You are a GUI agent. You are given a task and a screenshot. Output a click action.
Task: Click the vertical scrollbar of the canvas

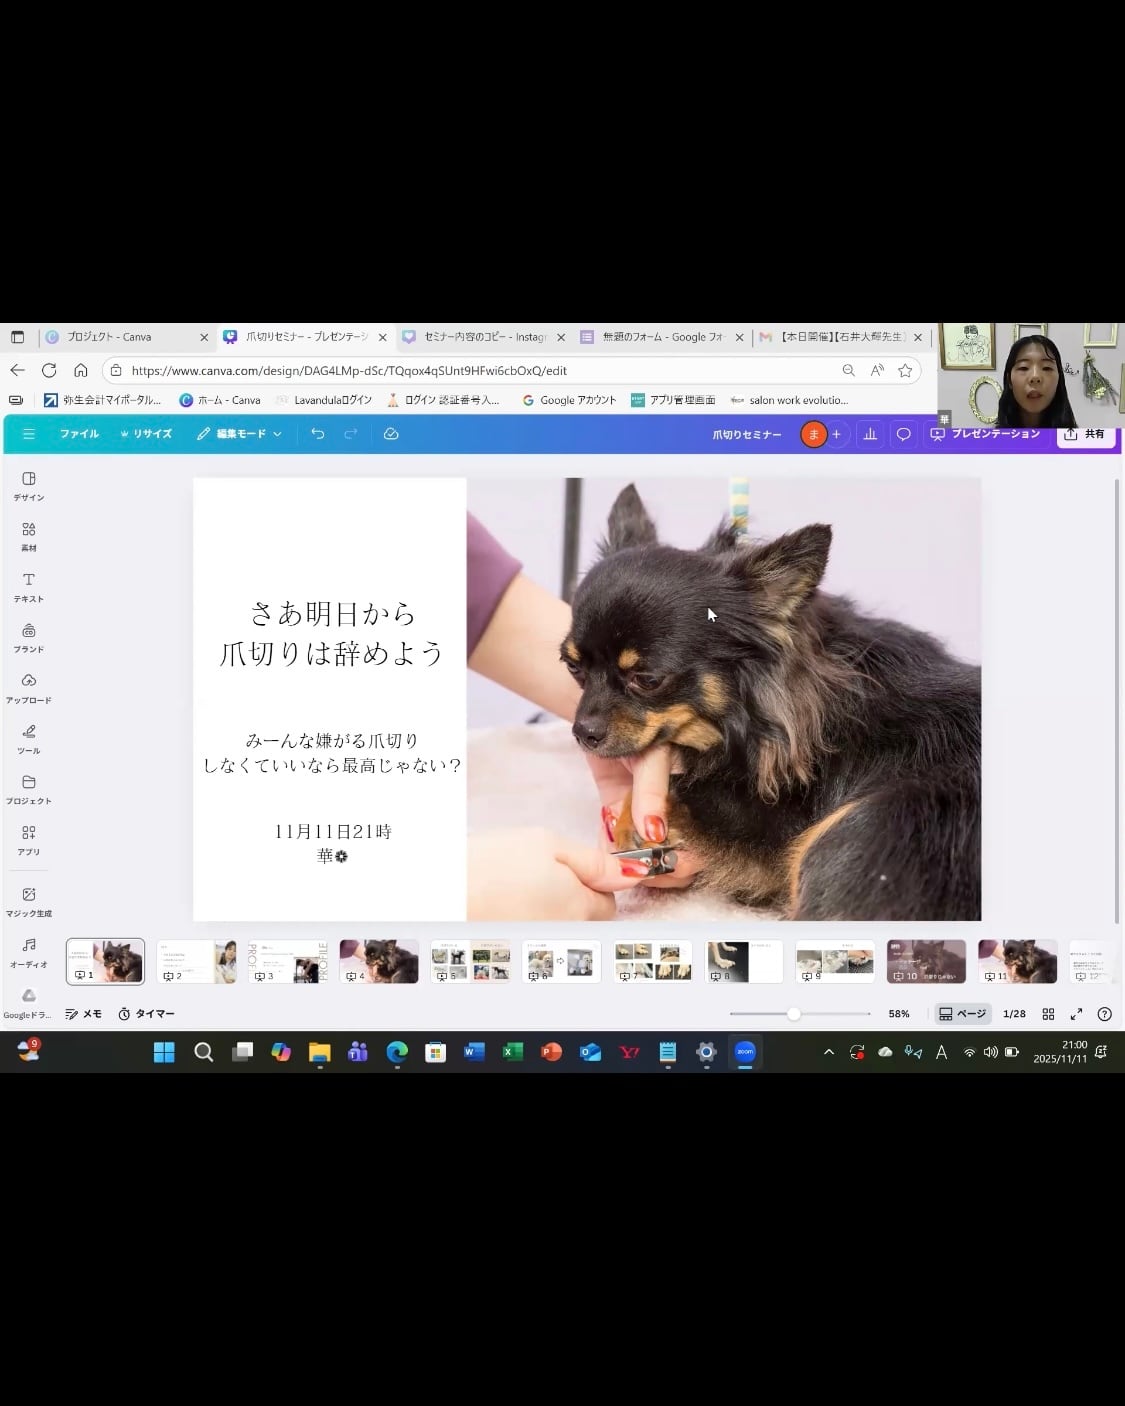[1117, 700]
